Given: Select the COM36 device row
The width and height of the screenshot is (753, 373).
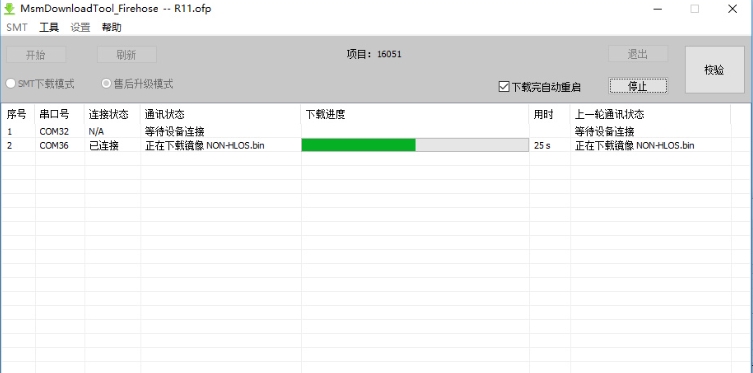Looking at the screenshot, I should (365, 145).
